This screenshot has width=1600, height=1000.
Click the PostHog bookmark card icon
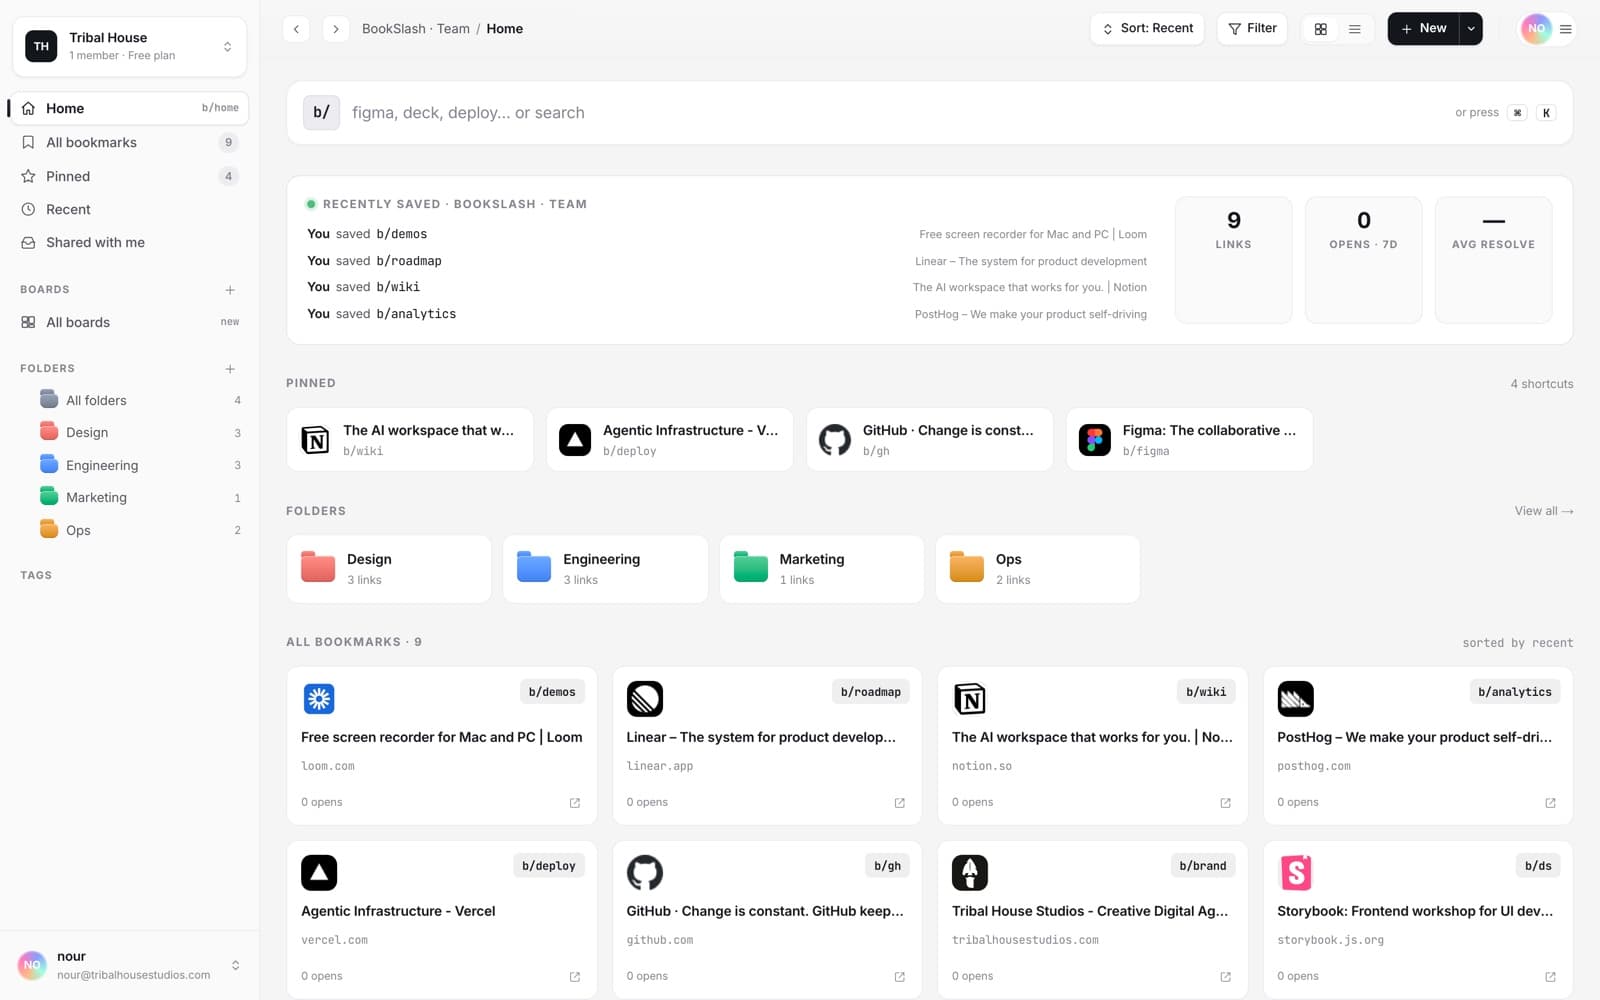[1296, 699]
